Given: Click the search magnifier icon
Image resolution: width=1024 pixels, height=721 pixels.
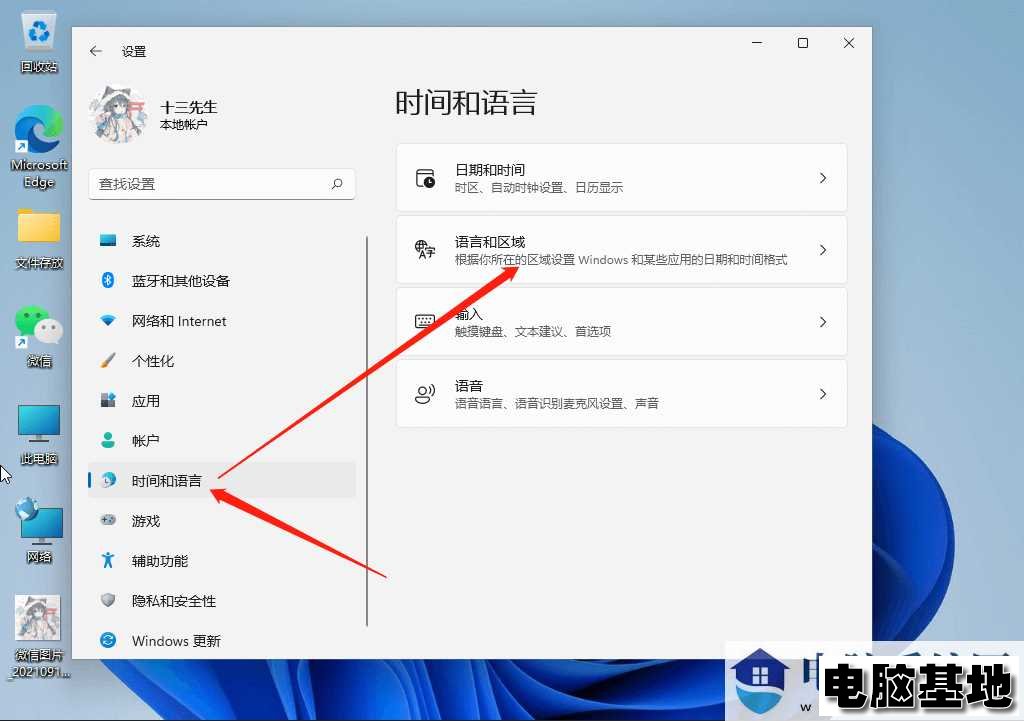Looking at the screenshot, I should (337, 184).
